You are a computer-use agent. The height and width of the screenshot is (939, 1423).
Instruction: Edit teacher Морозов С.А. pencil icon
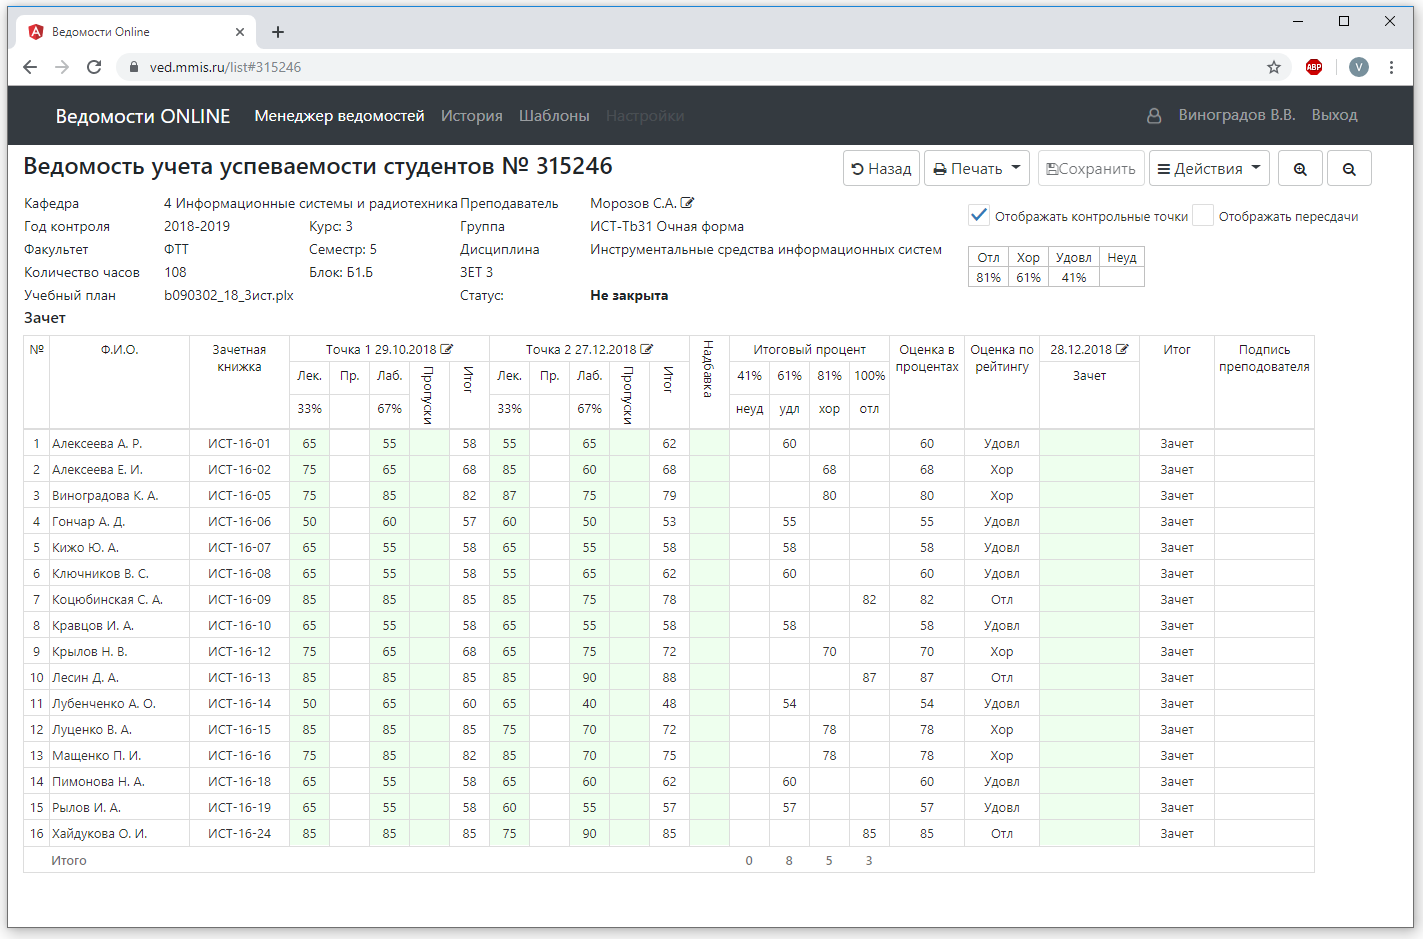(687, 203)
